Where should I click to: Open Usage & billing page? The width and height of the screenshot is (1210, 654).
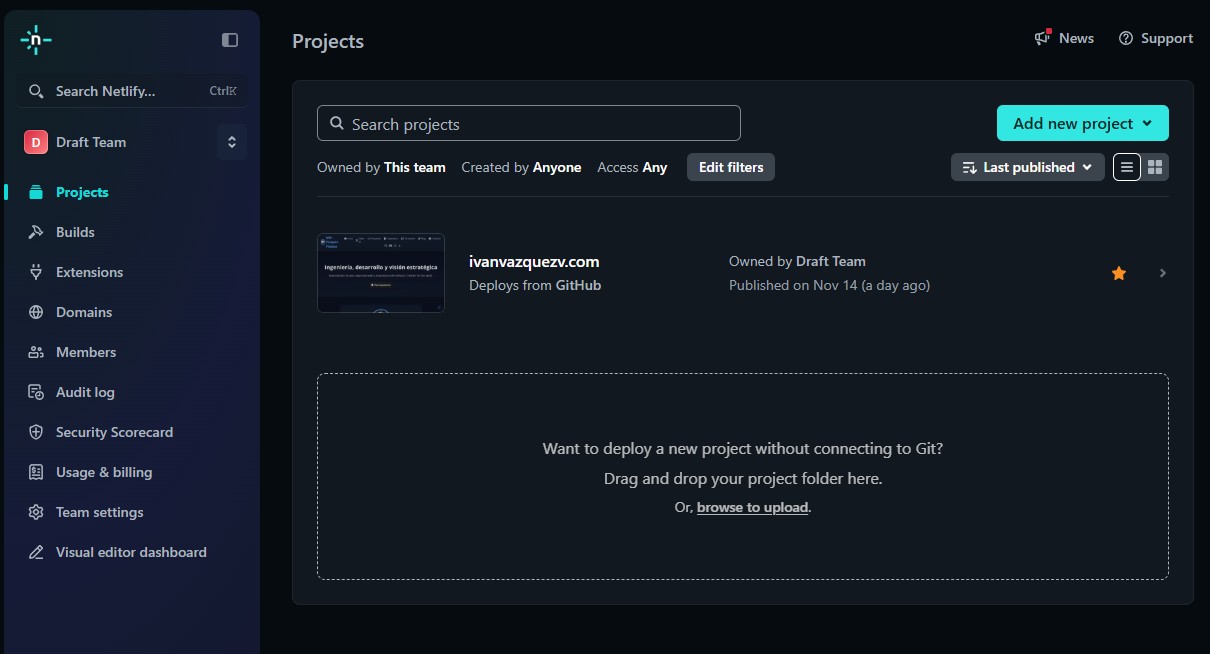click(104, 472)
